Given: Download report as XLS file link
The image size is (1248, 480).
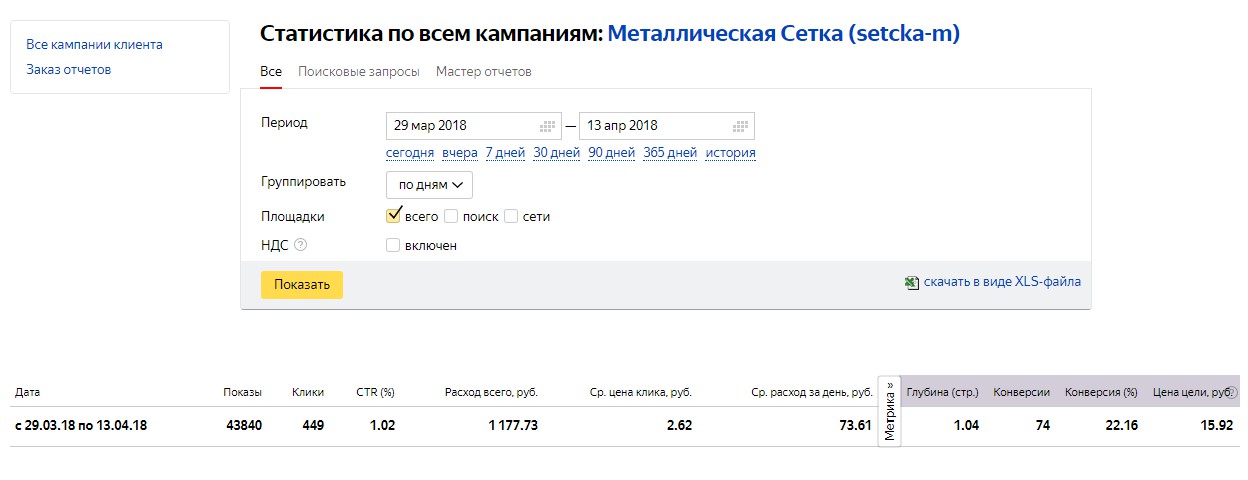Looking at the screenshot, I should [x=1002, y=282].
